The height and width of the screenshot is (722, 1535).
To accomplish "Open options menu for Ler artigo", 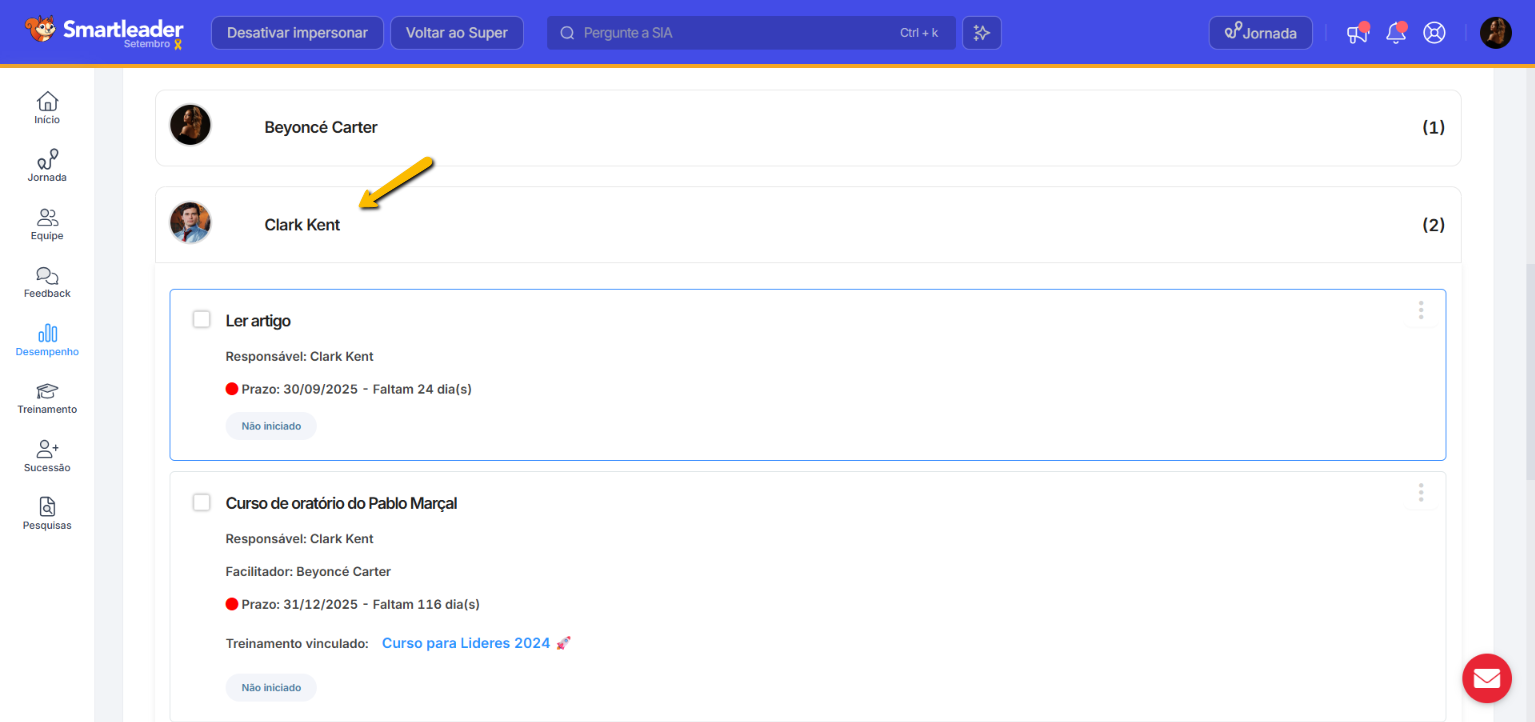I will click(x=1420, y=311).
